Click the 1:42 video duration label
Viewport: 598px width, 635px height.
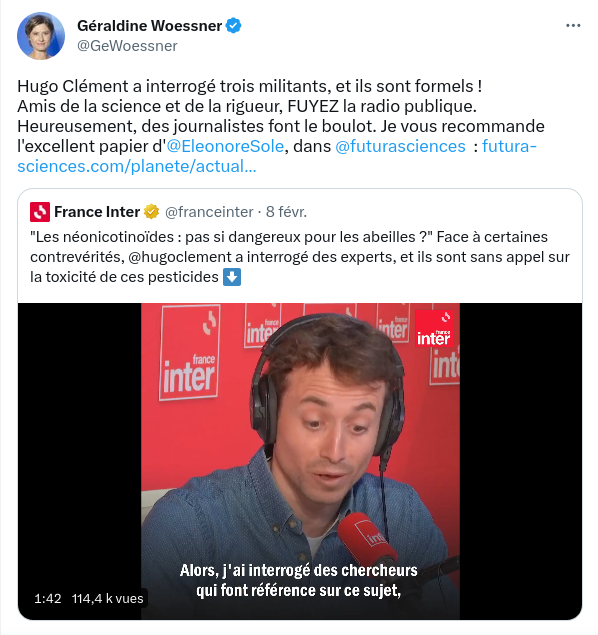(x=48, y=599)
